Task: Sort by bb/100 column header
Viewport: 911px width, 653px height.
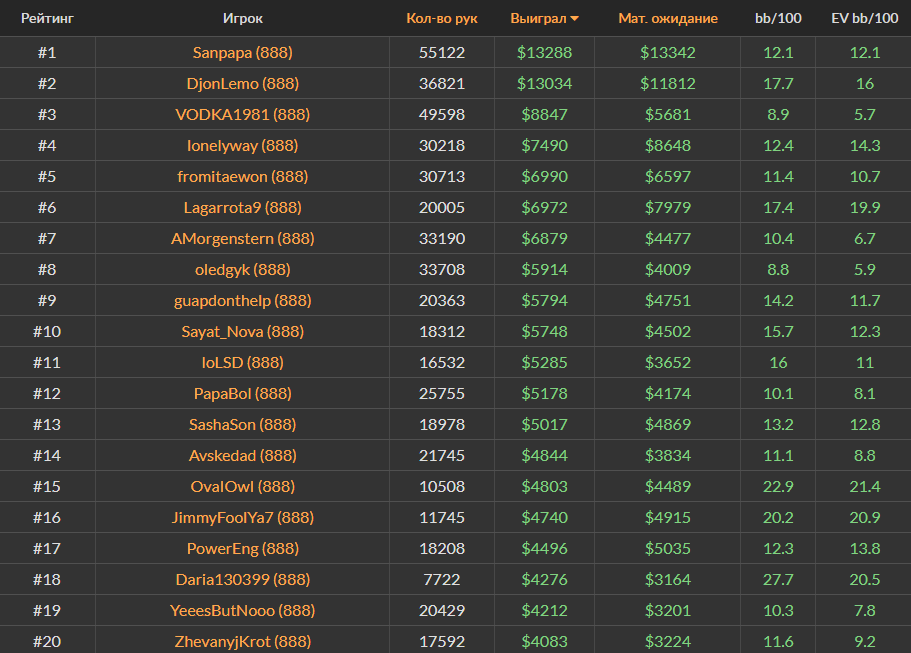Action: [x=777, y=18]
